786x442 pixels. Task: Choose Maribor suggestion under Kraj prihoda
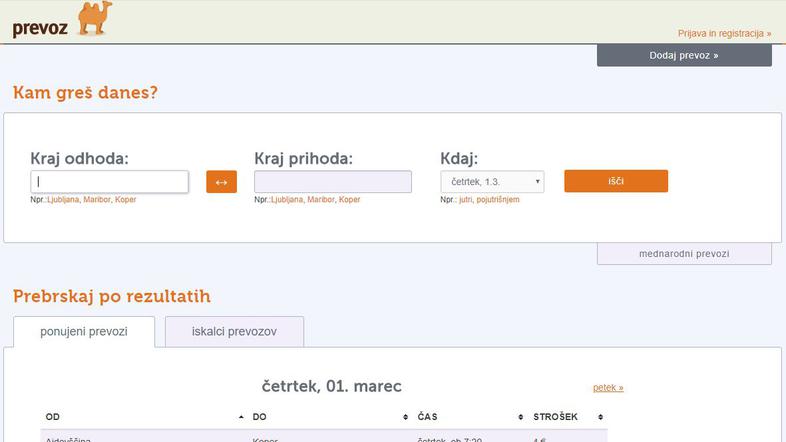pos(321,199)
